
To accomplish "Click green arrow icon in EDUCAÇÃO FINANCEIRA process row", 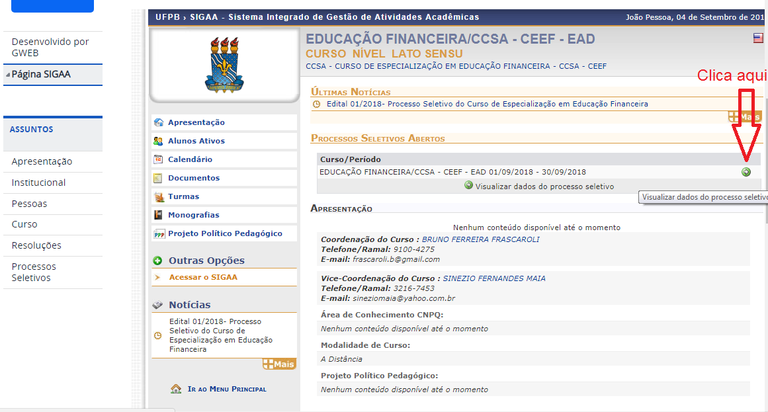I will coord(745,172).
